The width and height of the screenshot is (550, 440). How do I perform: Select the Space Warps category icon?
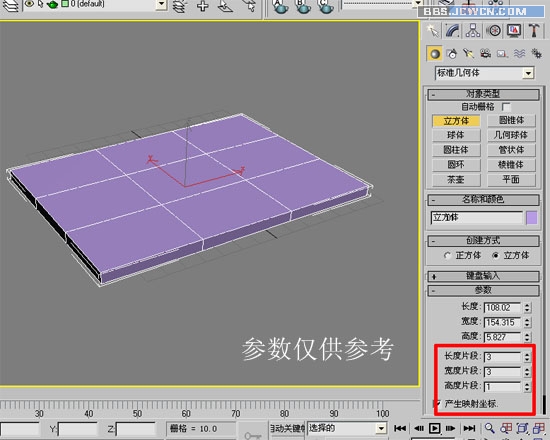tap(519, 54)
